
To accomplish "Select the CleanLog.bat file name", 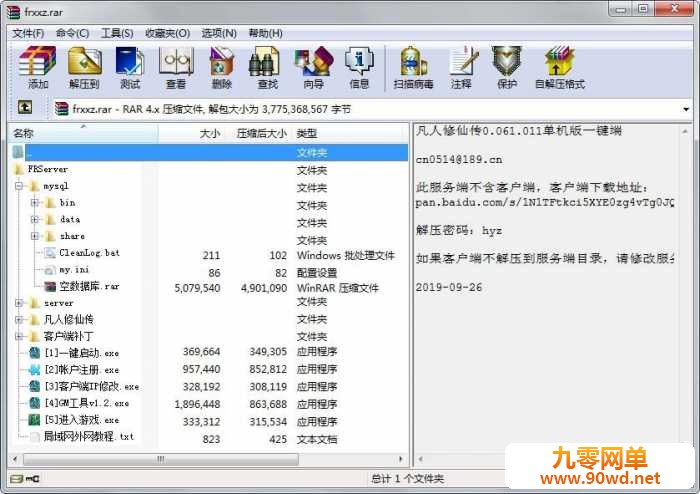I will click(89, 253).
